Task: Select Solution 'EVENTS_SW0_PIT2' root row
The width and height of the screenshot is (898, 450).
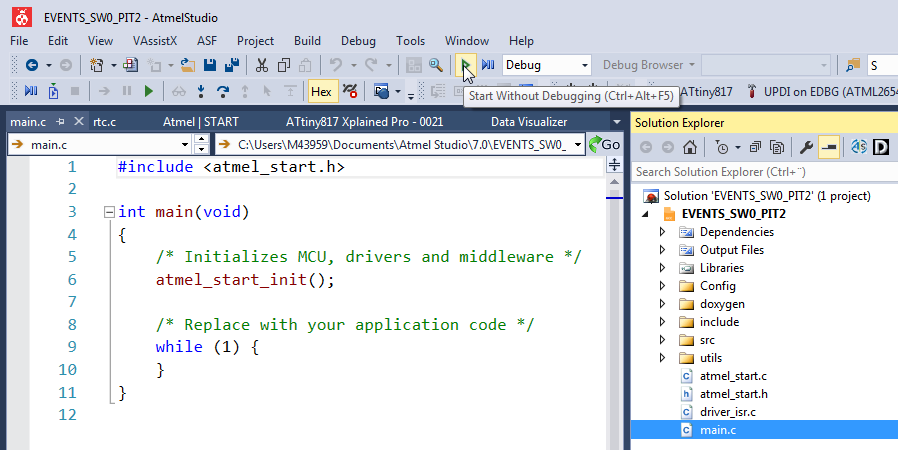Action: [x=767, y=196]
